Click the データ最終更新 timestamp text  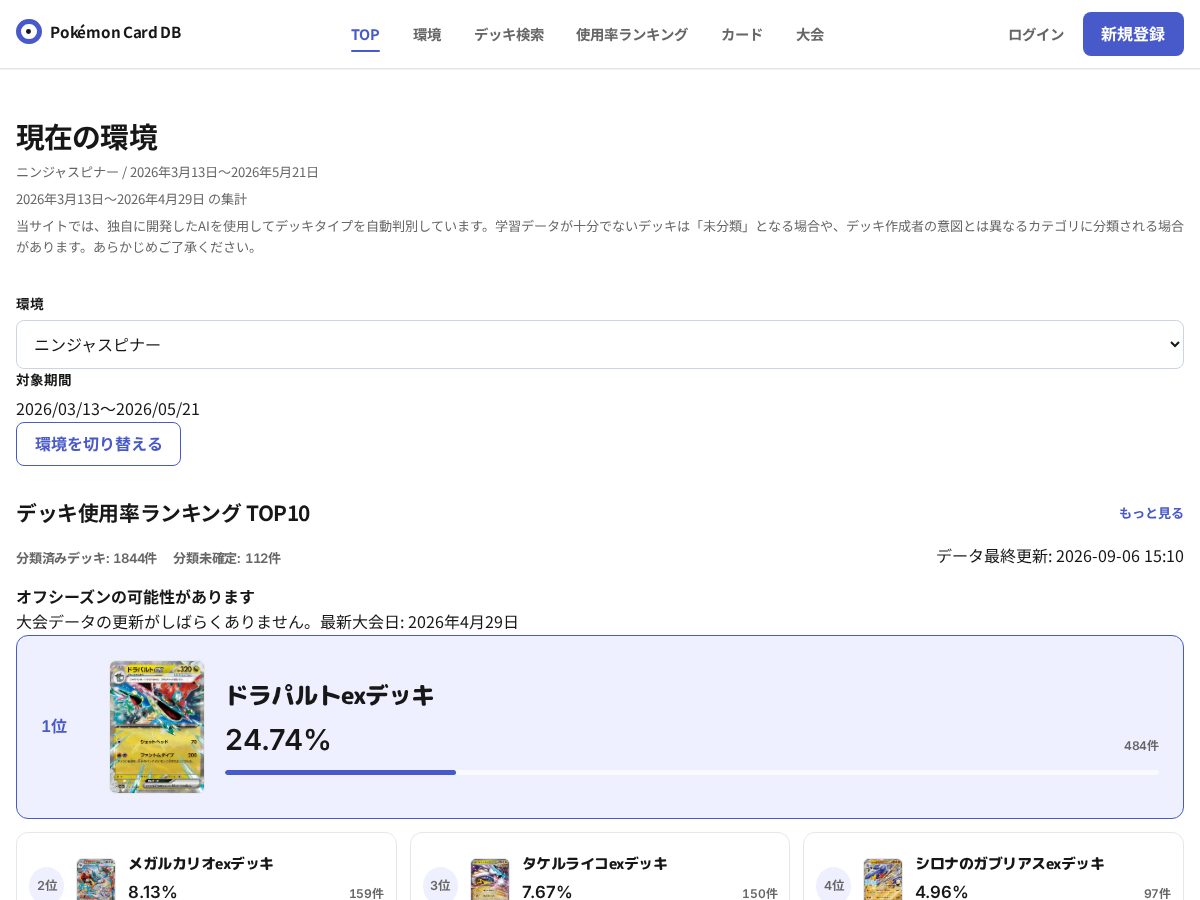[1060, 556]
